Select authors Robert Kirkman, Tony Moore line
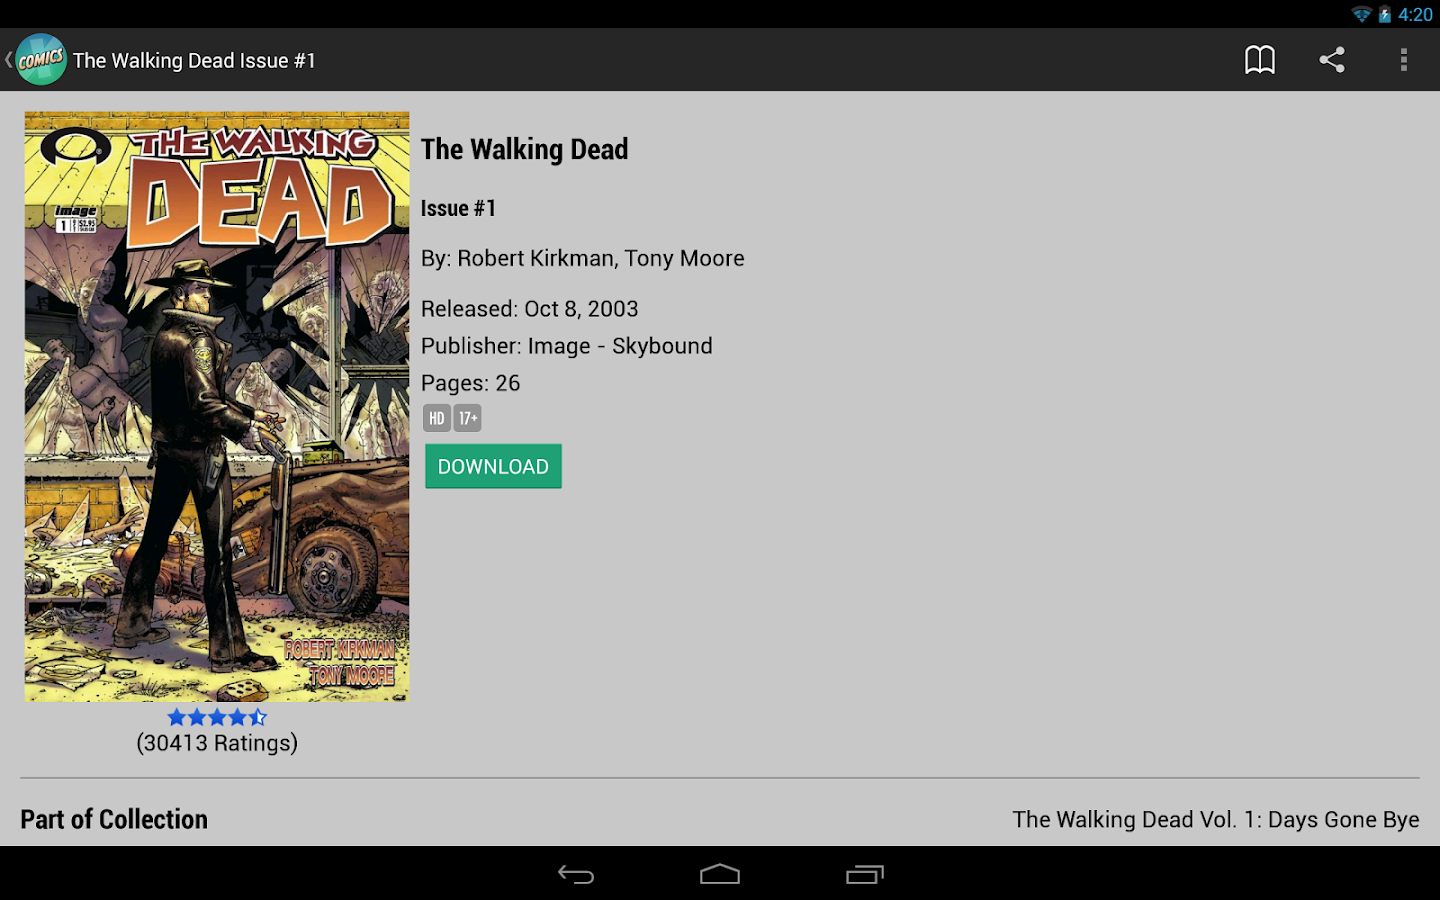Viewport: 1440px width, 900px height. pyautogui.click(x=582, y=258)
